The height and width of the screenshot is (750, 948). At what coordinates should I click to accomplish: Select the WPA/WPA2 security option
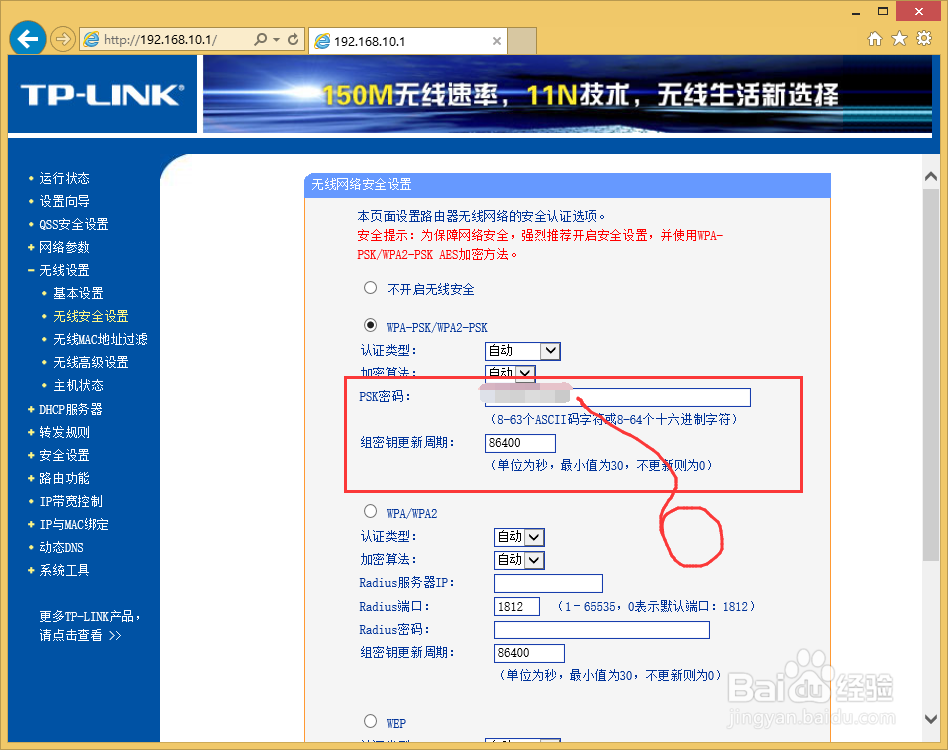pyautogui.click(x=370, y=513)
